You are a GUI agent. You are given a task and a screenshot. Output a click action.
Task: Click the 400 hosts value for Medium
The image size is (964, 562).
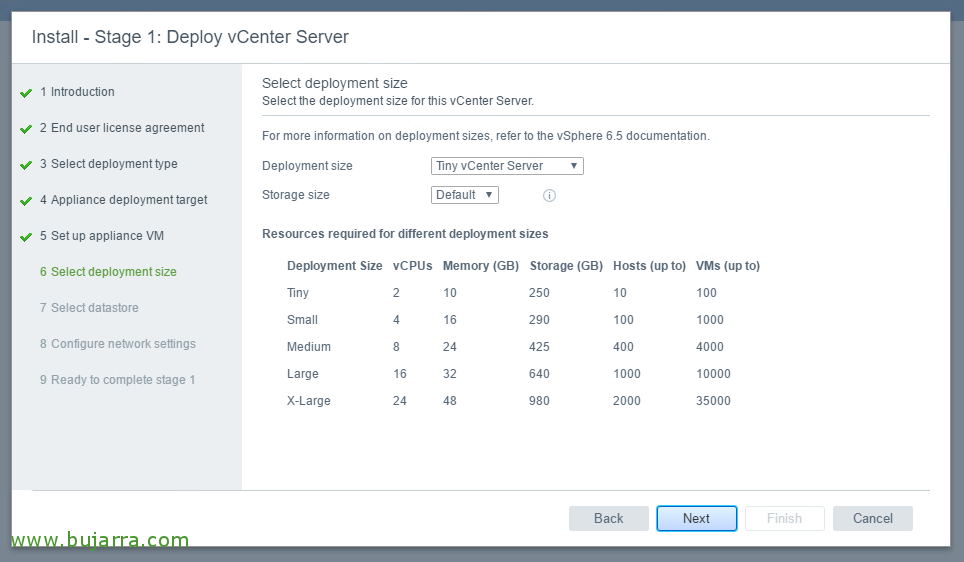(x=623, y=347)
